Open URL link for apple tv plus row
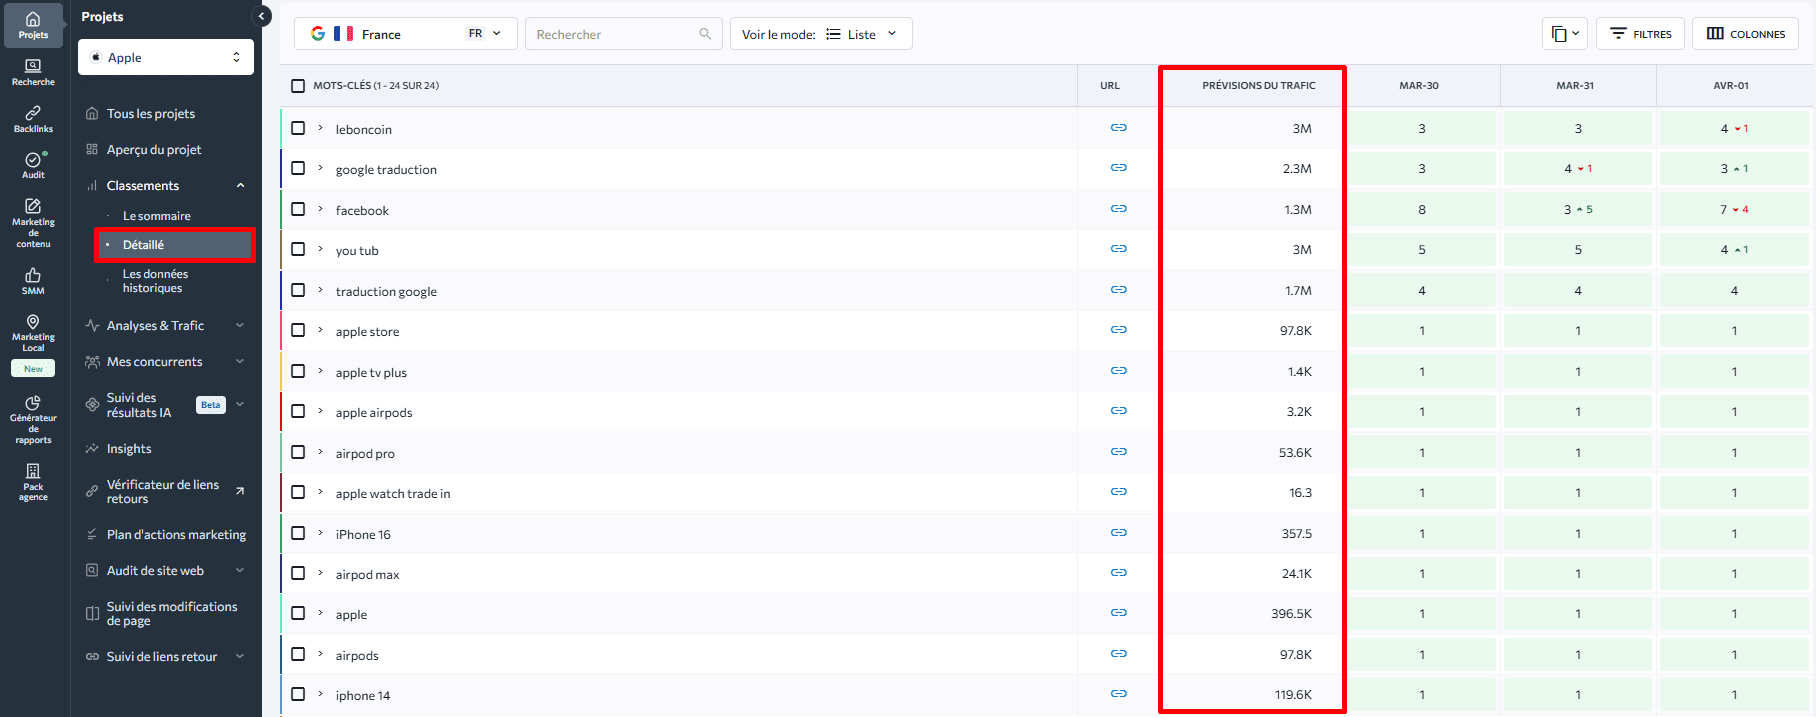1816x717 pixels. point(1118,371)
